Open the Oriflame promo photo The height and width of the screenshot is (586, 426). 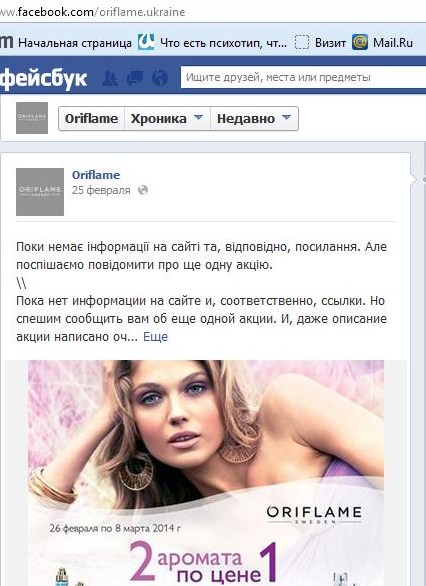(206, 473)
